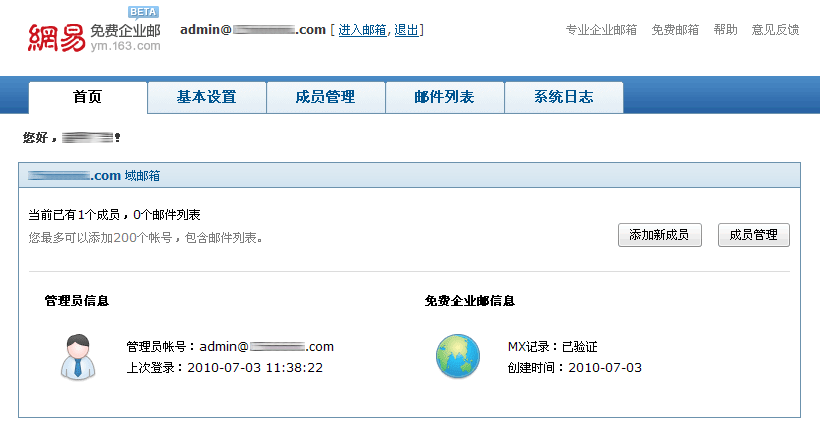This screenshot has width=820, height=435.
Task: View the 系统日志 tab
Action: pos(563,97)
